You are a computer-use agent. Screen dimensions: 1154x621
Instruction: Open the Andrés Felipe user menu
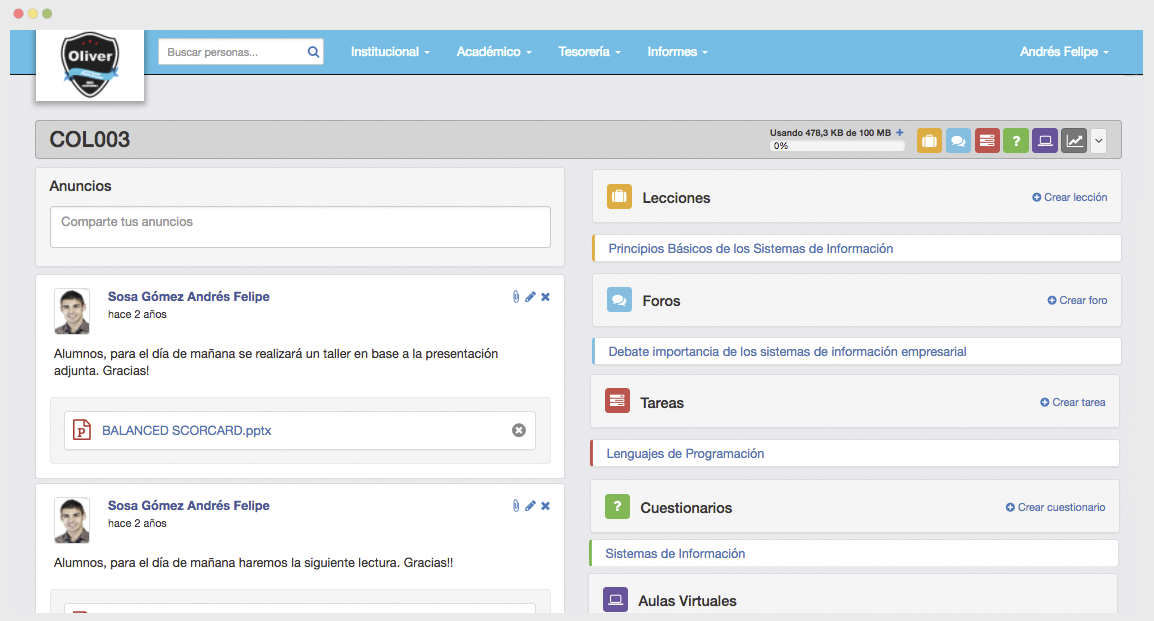pos(1064,52)
